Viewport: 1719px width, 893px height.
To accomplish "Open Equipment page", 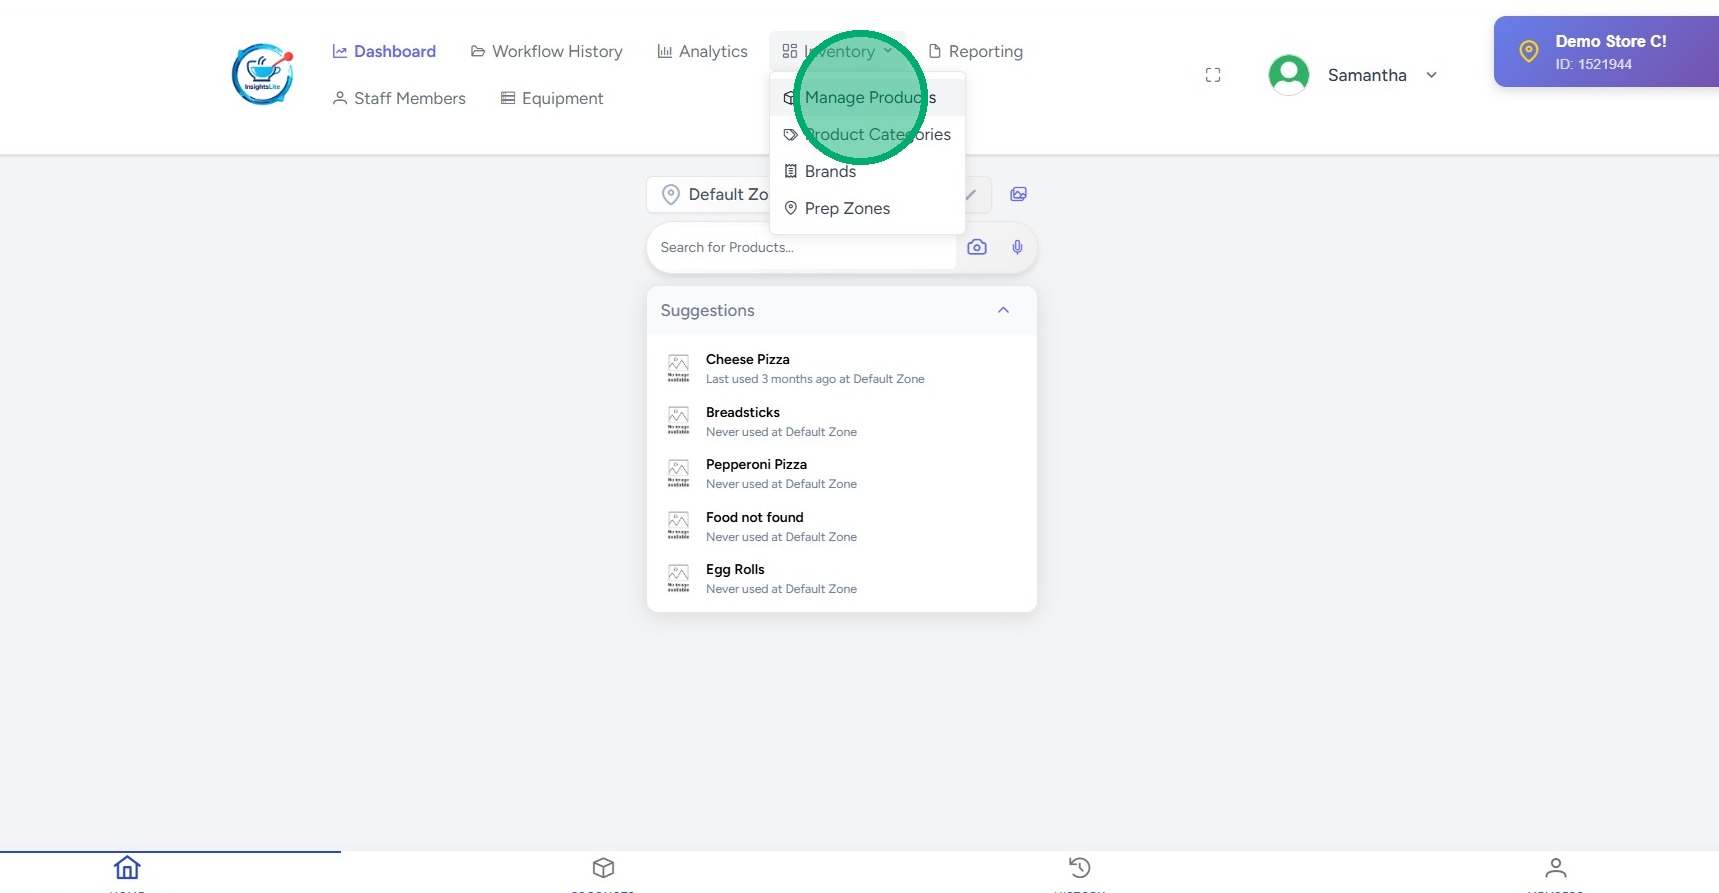I will pyautogui.click(x=552, y=98).
